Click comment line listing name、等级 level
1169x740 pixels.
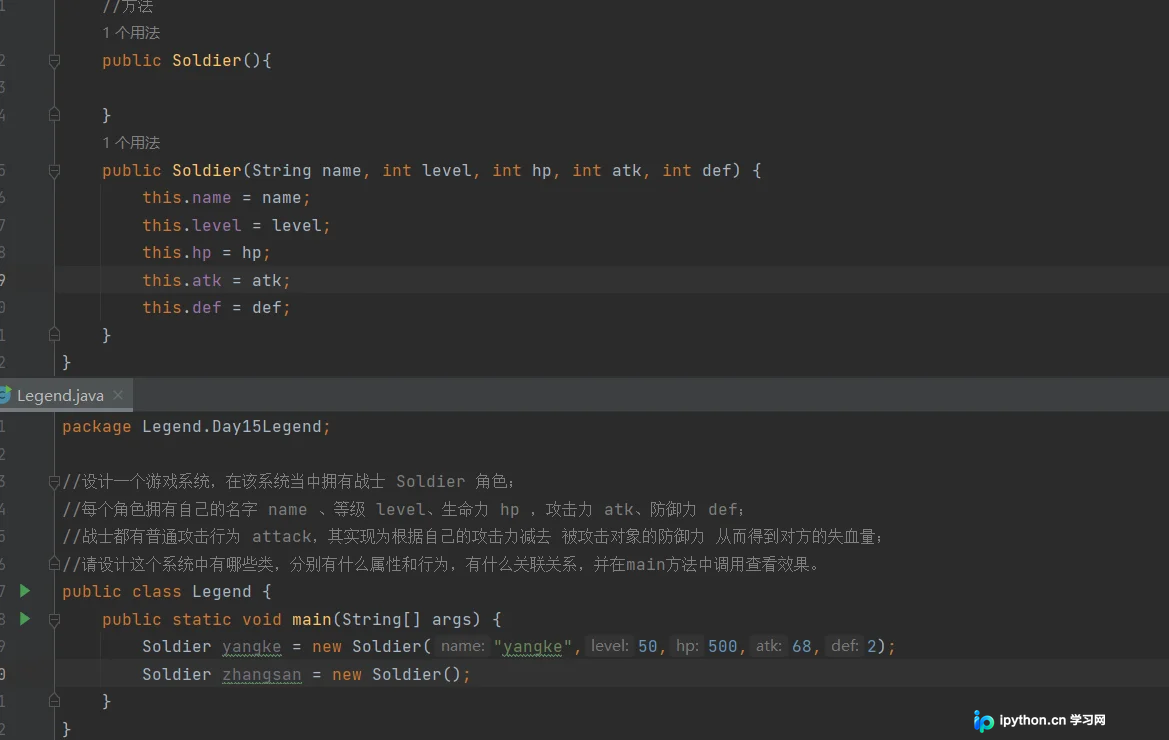pos(403,510)
